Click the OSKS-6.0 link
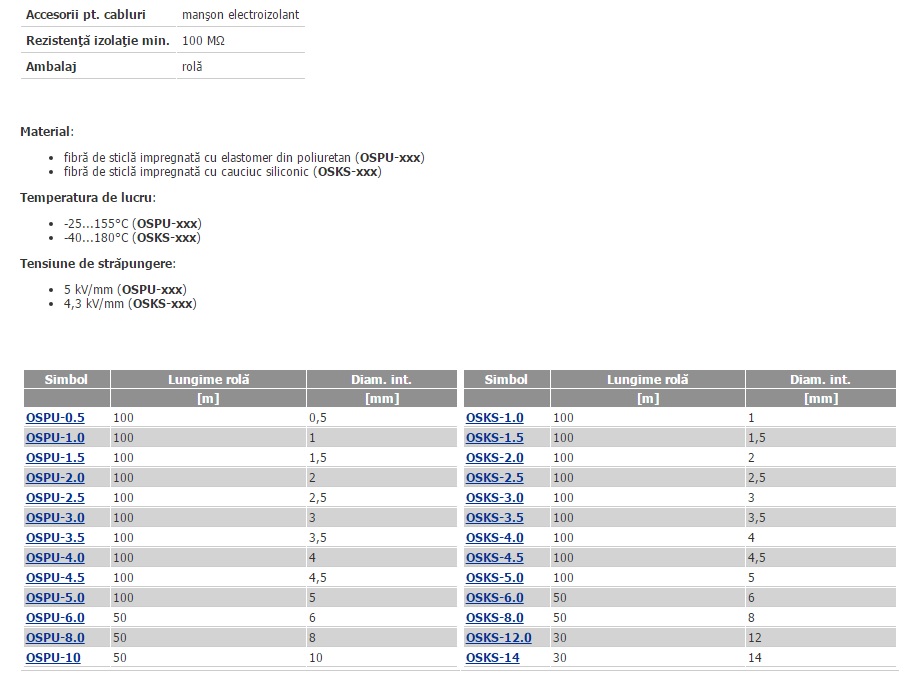913x678 pixels. click(494, 598)
